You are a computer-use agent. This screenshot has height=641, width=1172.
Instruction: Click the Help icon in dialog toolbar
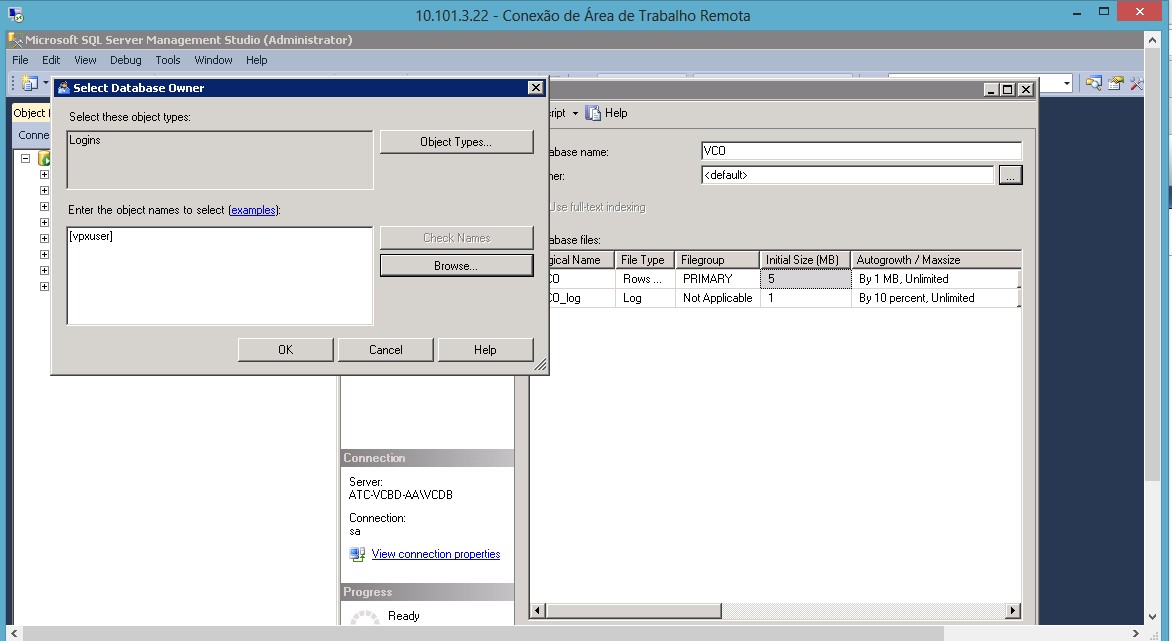point(594,113)
